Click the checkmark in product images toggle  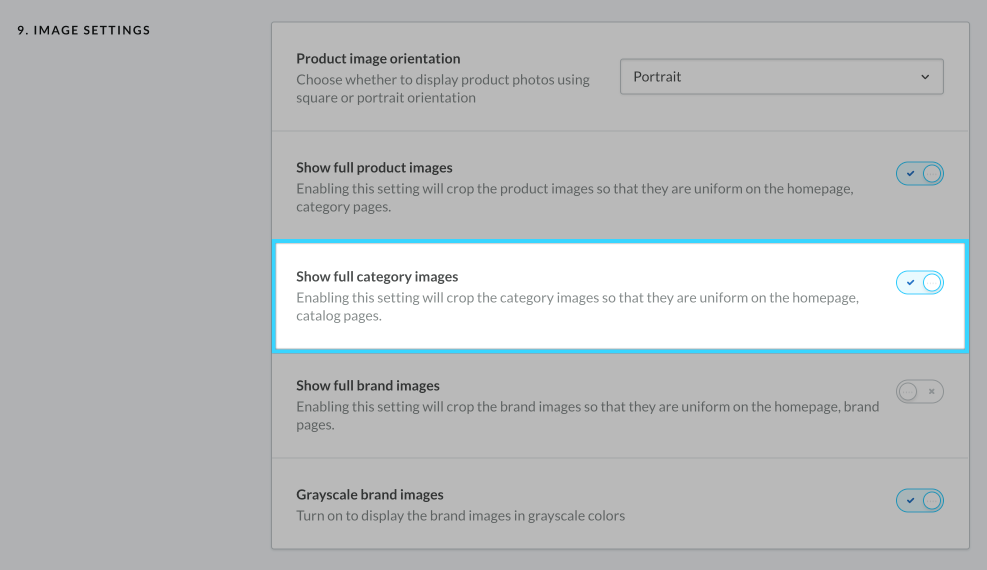pyautogui.click(x=909, y=174)
